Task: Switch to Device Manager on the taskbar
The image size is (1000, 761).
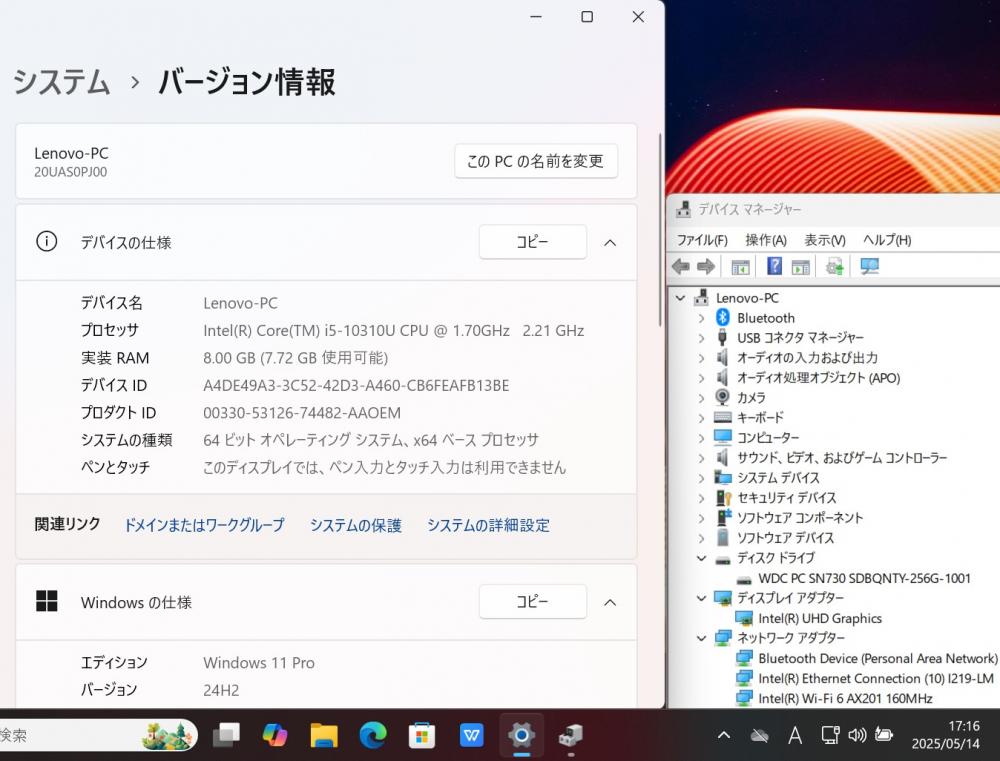Action: 570,735
